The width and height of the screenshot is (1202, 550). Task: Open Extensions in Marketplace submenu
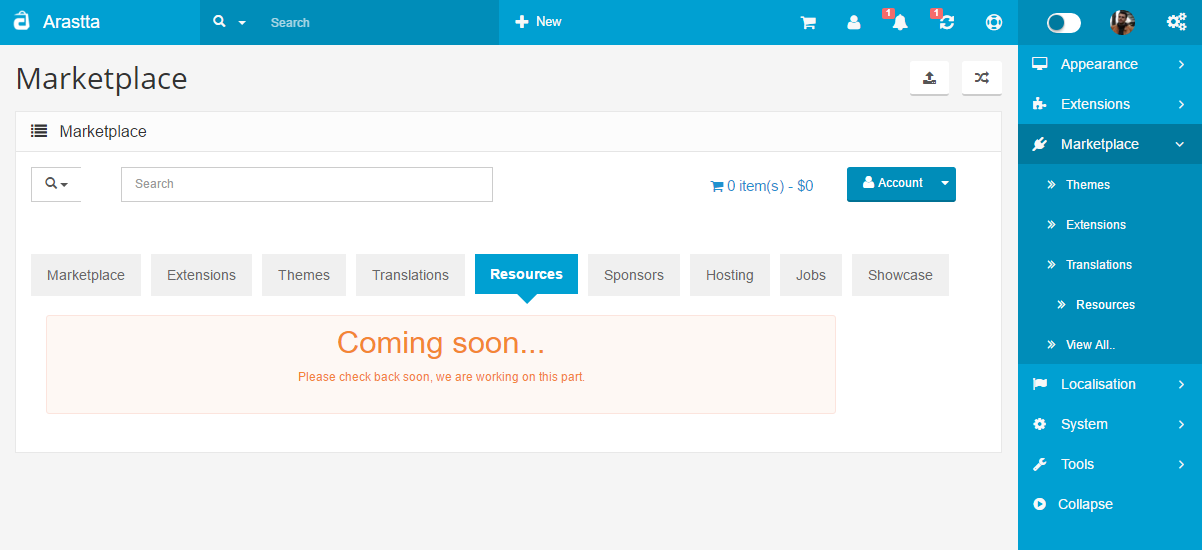pyautogui.click(x=1095, y=224)
